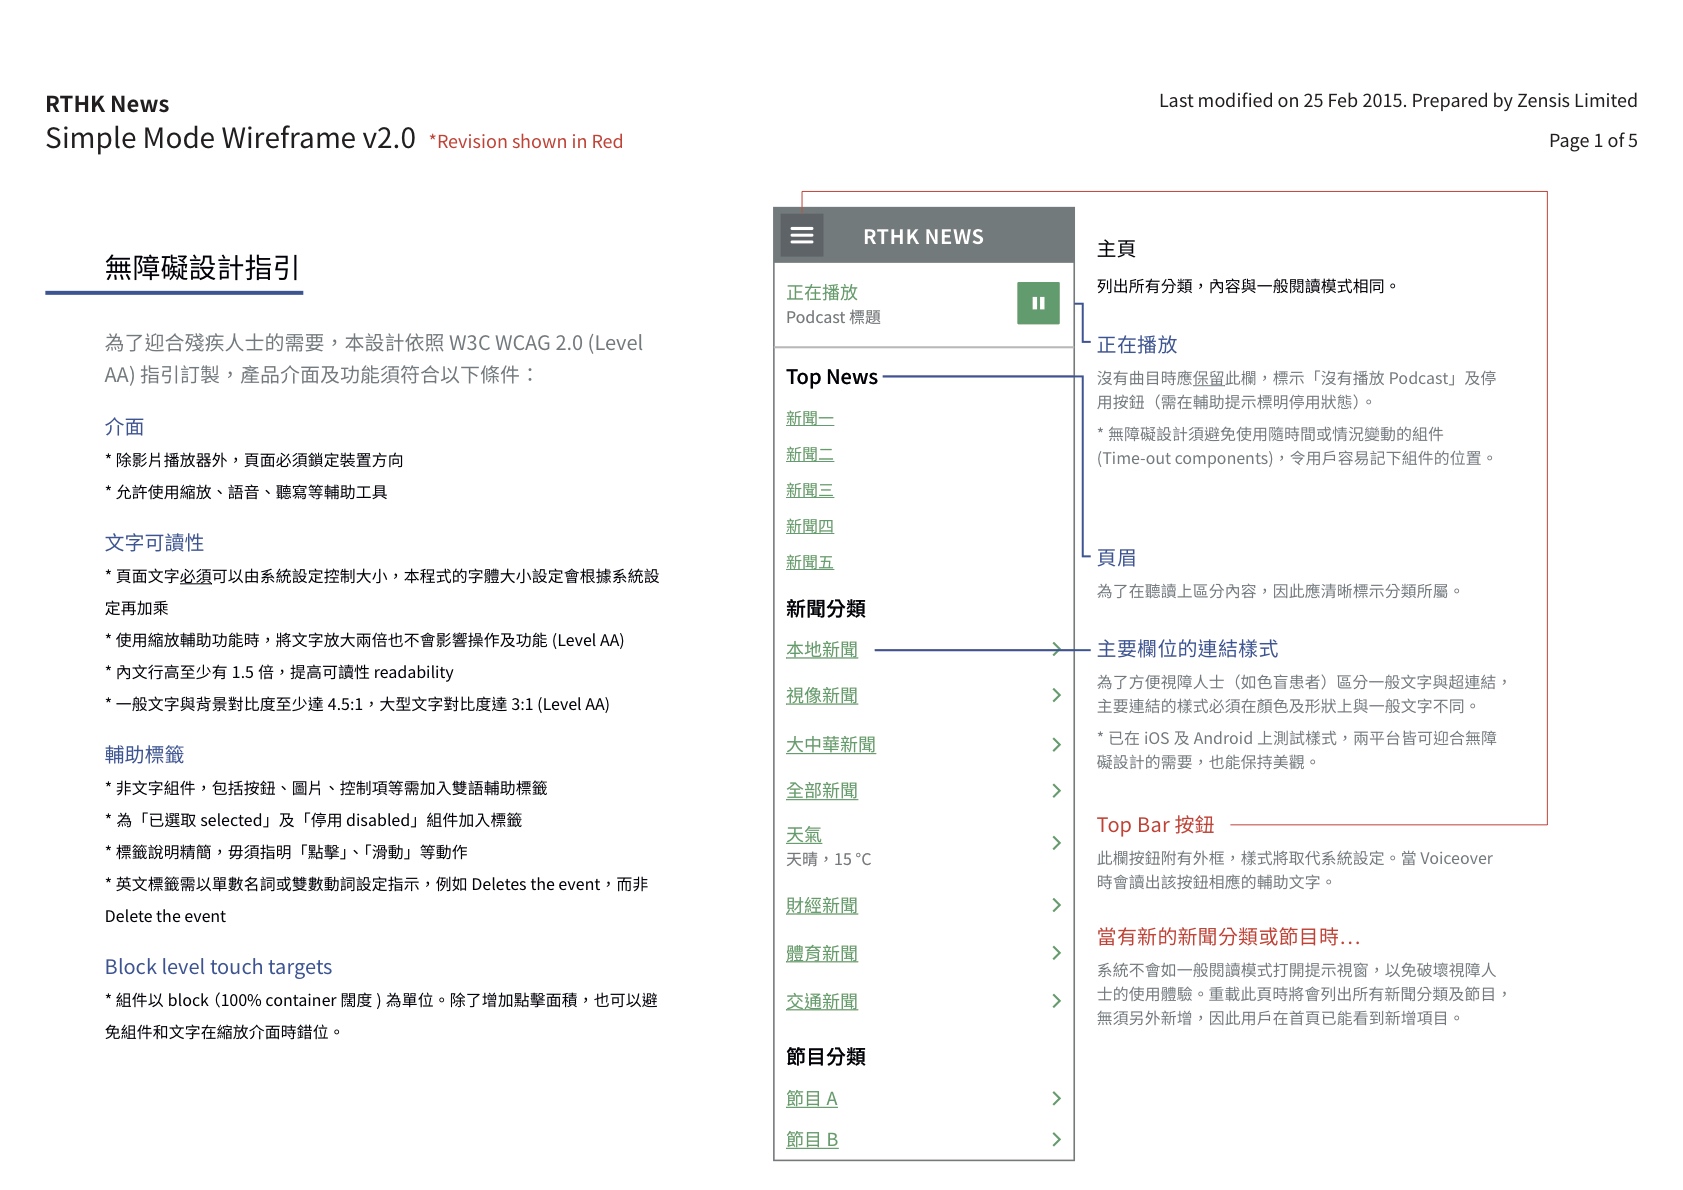Image resolution: width=1683 pixels, height=1190 pixels.
Task: Open the 天氣 weather category arrow
Action: tap(1056, 843)
